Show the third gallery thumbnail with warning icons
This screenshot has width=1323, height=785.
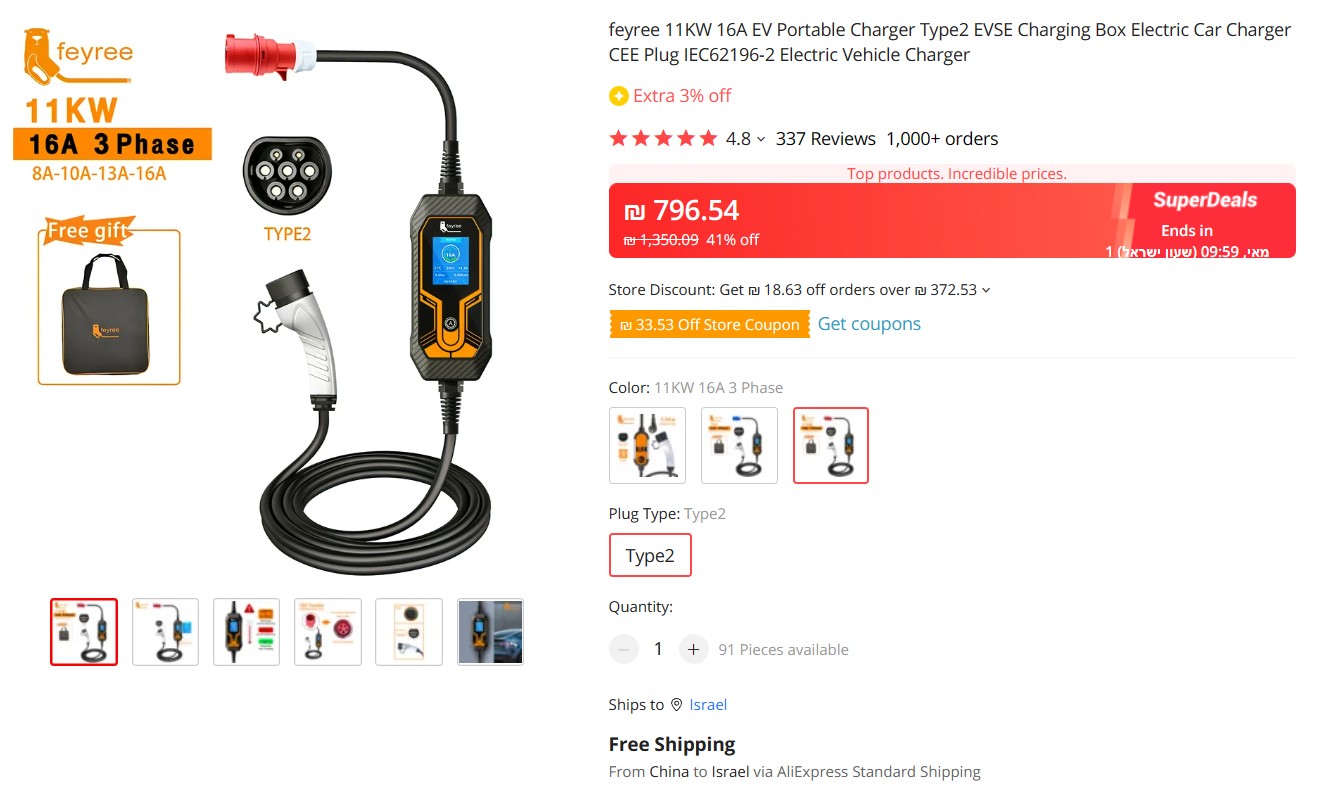point(246,632)
